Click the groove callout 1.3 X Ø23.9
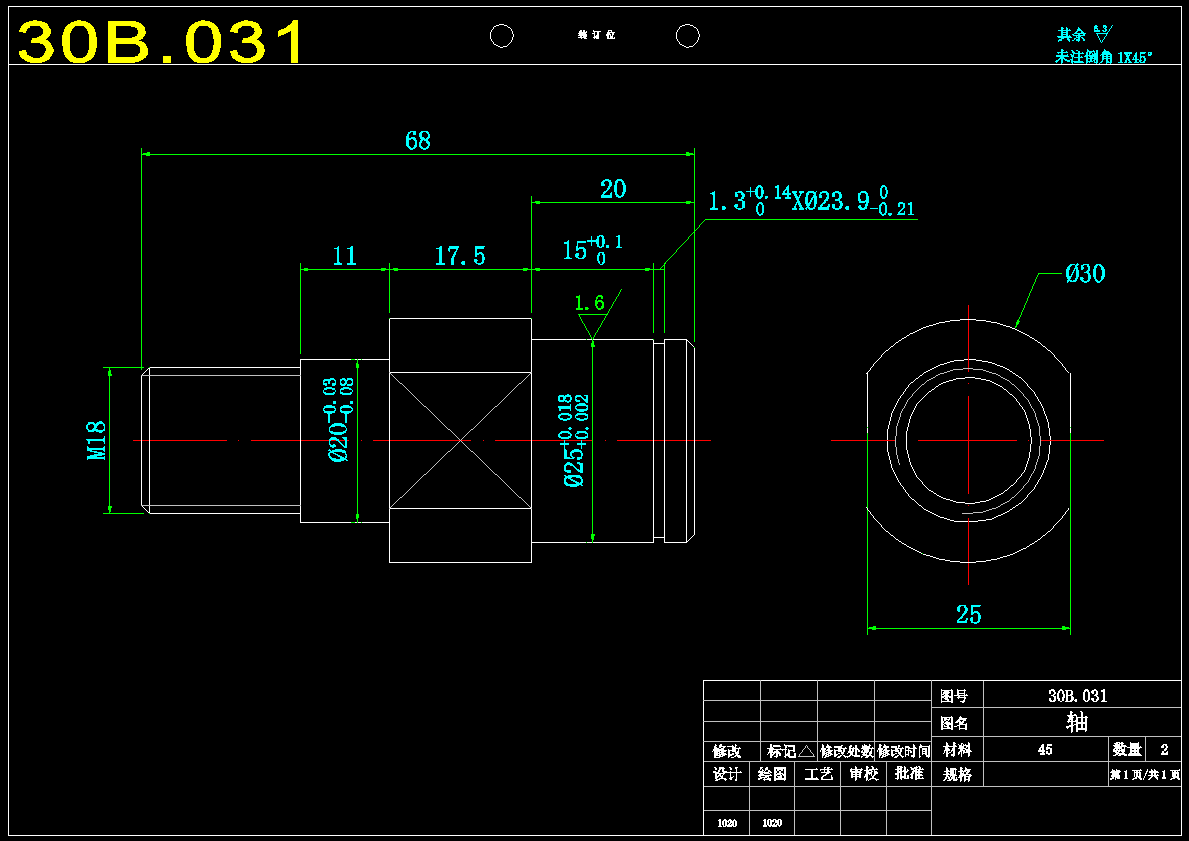The width and height of the screenshot is (1189, 841). click(x=811, y=202)
